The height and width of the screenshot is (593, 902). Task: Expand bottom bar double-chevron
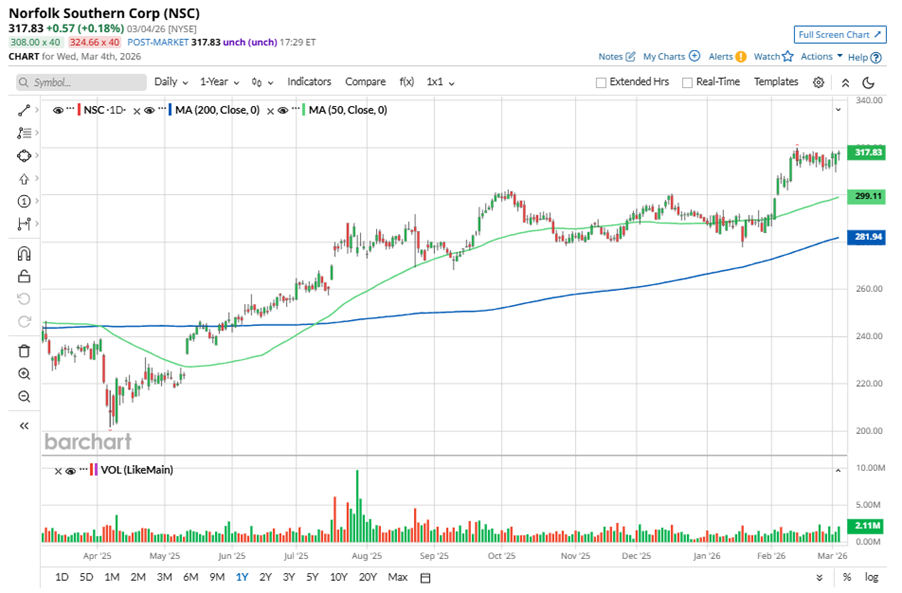(819, 577)
